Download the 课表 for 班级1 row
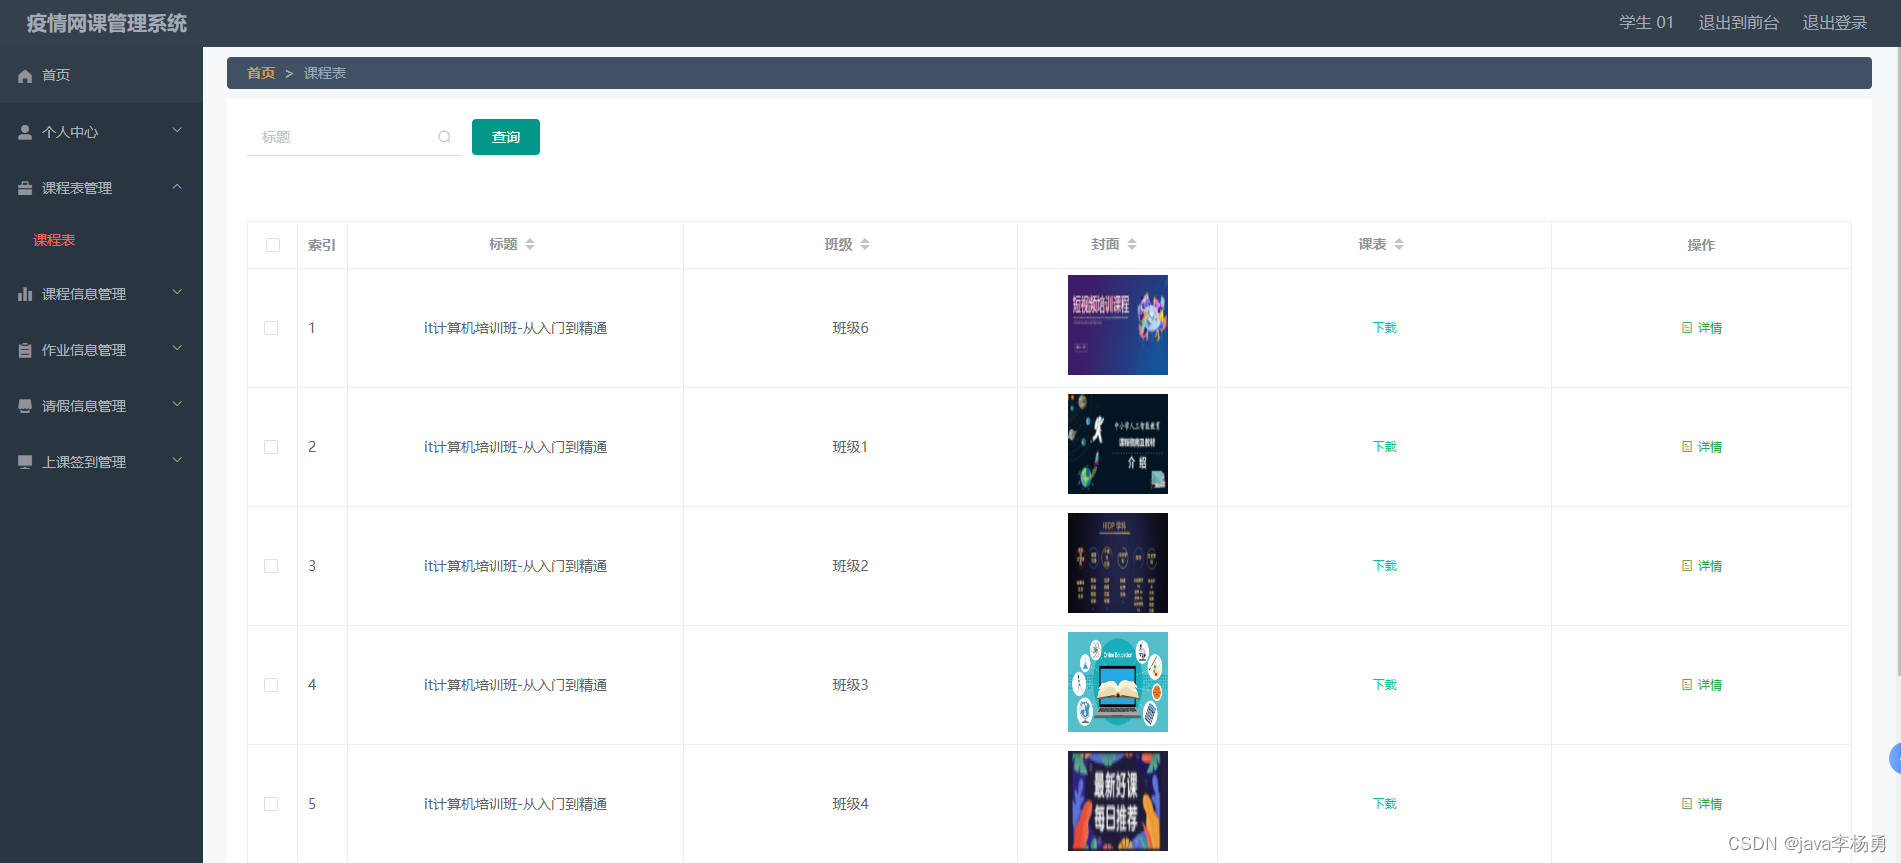This screenshot has height=863, width=1901. [x=1385, y=447]
